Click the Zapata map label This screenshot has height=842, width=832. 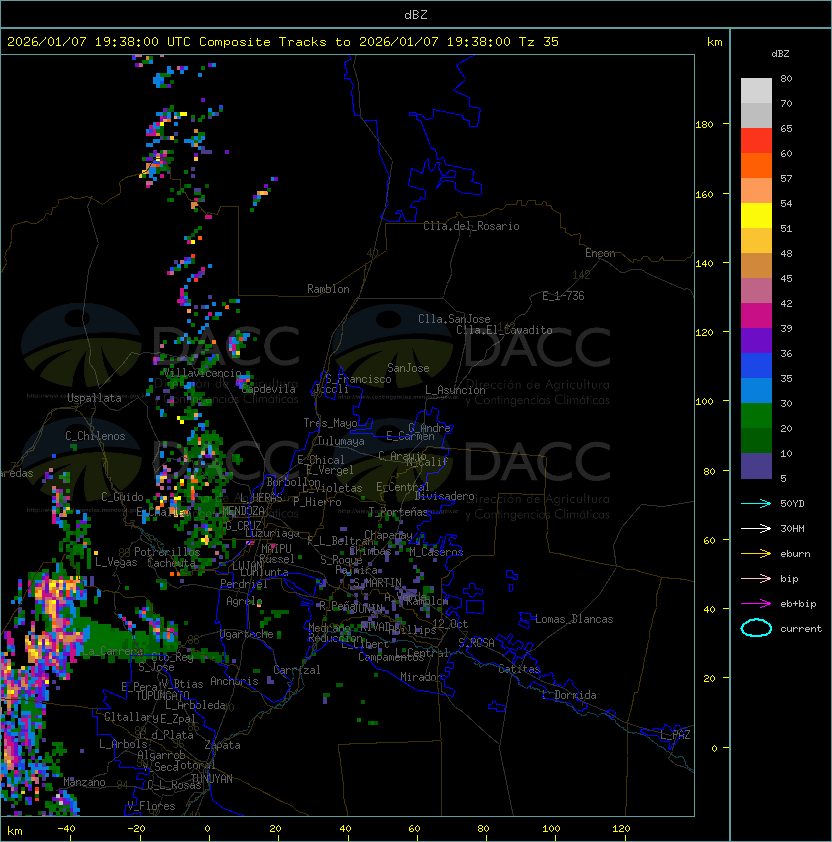pyautogui.click(x=222, y=745)
